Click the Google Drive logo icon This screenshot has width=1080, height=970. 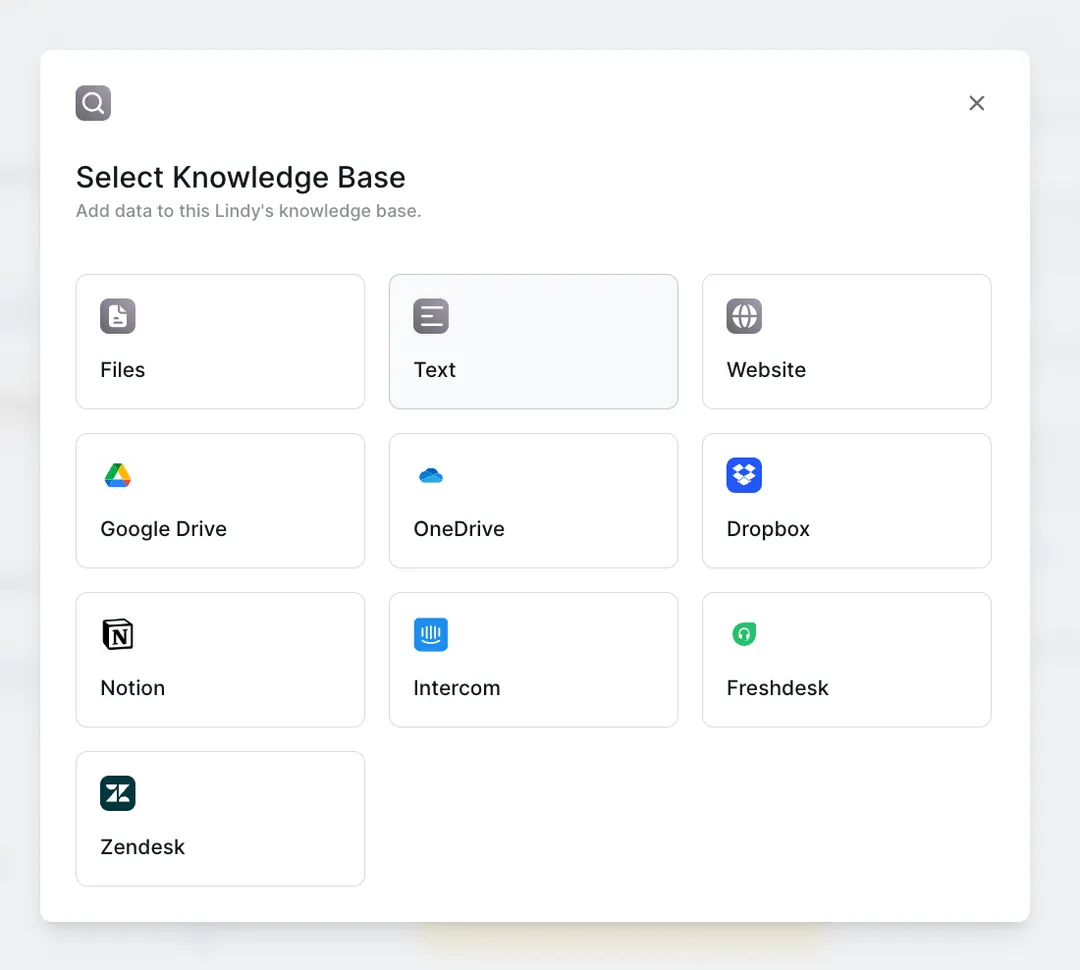(118, 475)
